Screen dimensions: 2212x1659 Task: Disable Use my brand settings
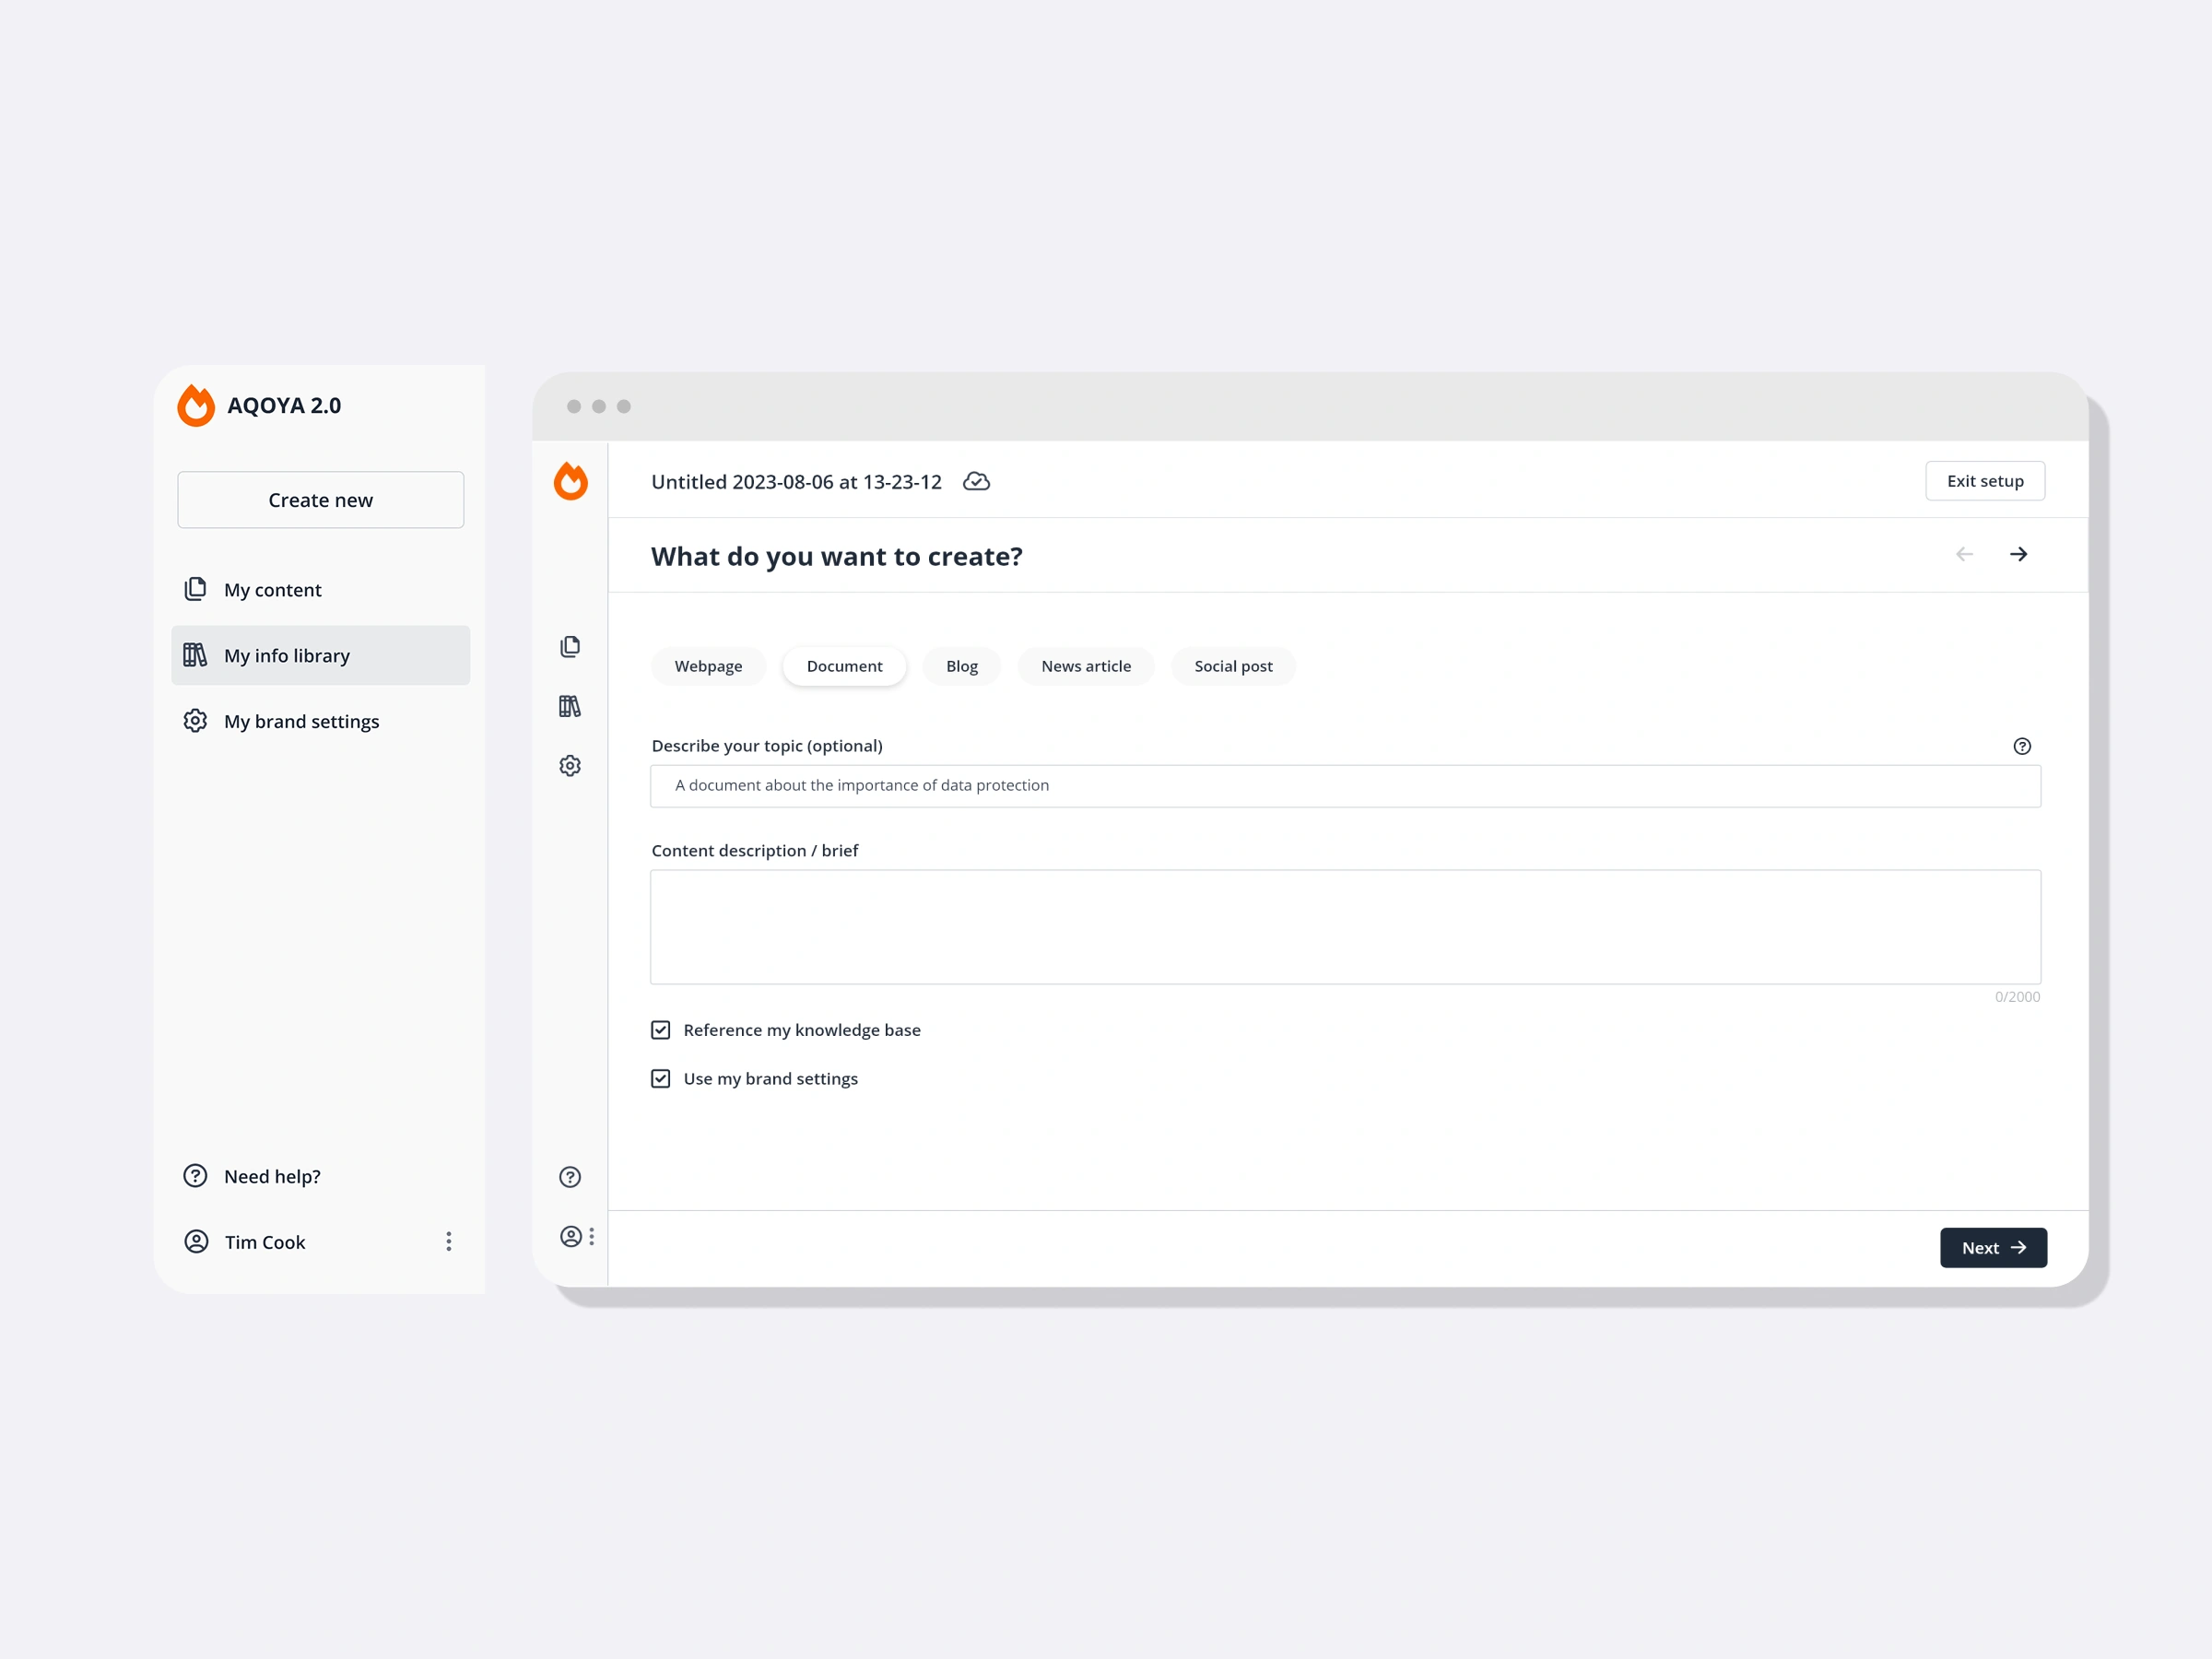click(661, 1078)
